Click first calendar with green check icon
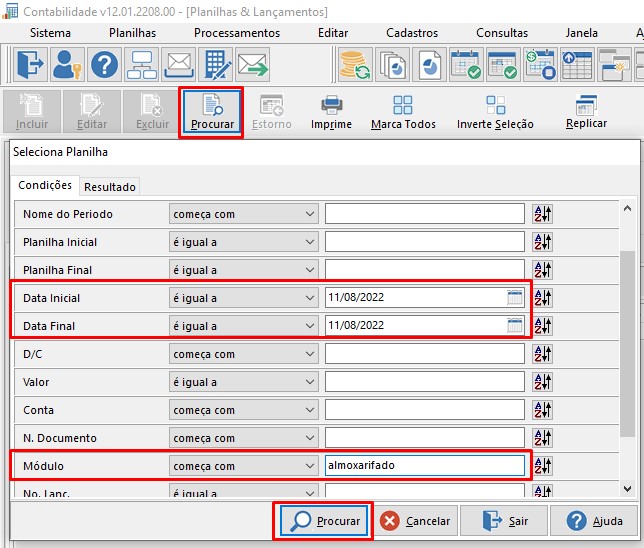Viewport: 644px width, 548px height. tap(466, 64)
